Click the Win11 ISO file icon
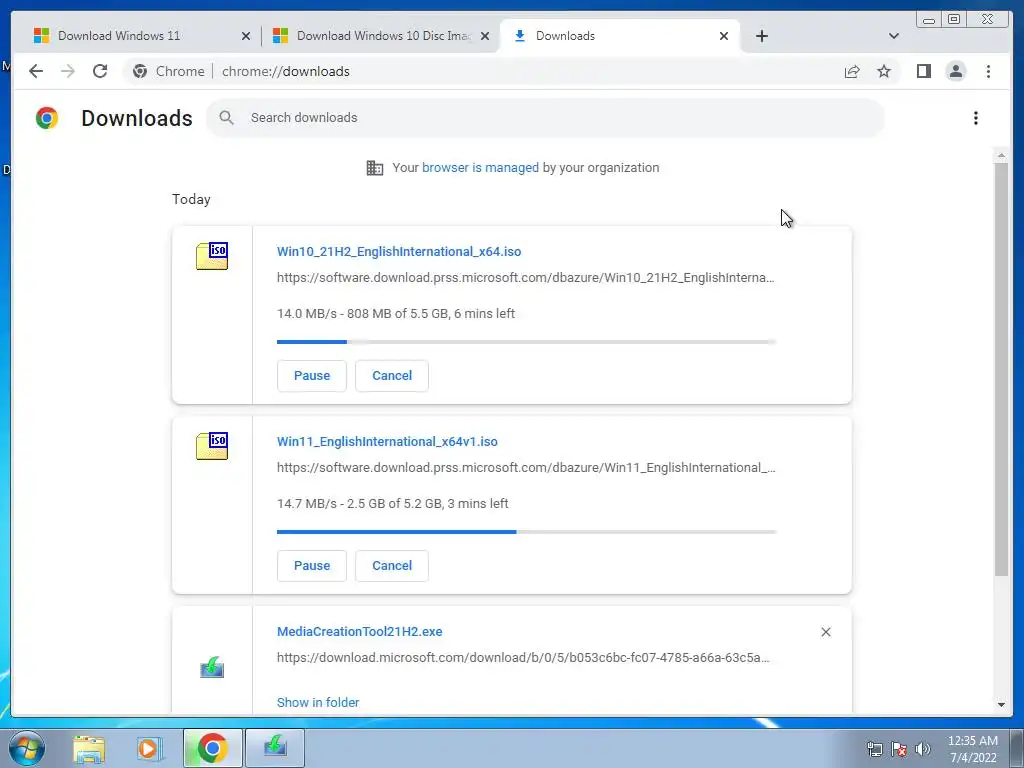The width and height of the screenshot is (1024, 768). 212,445
